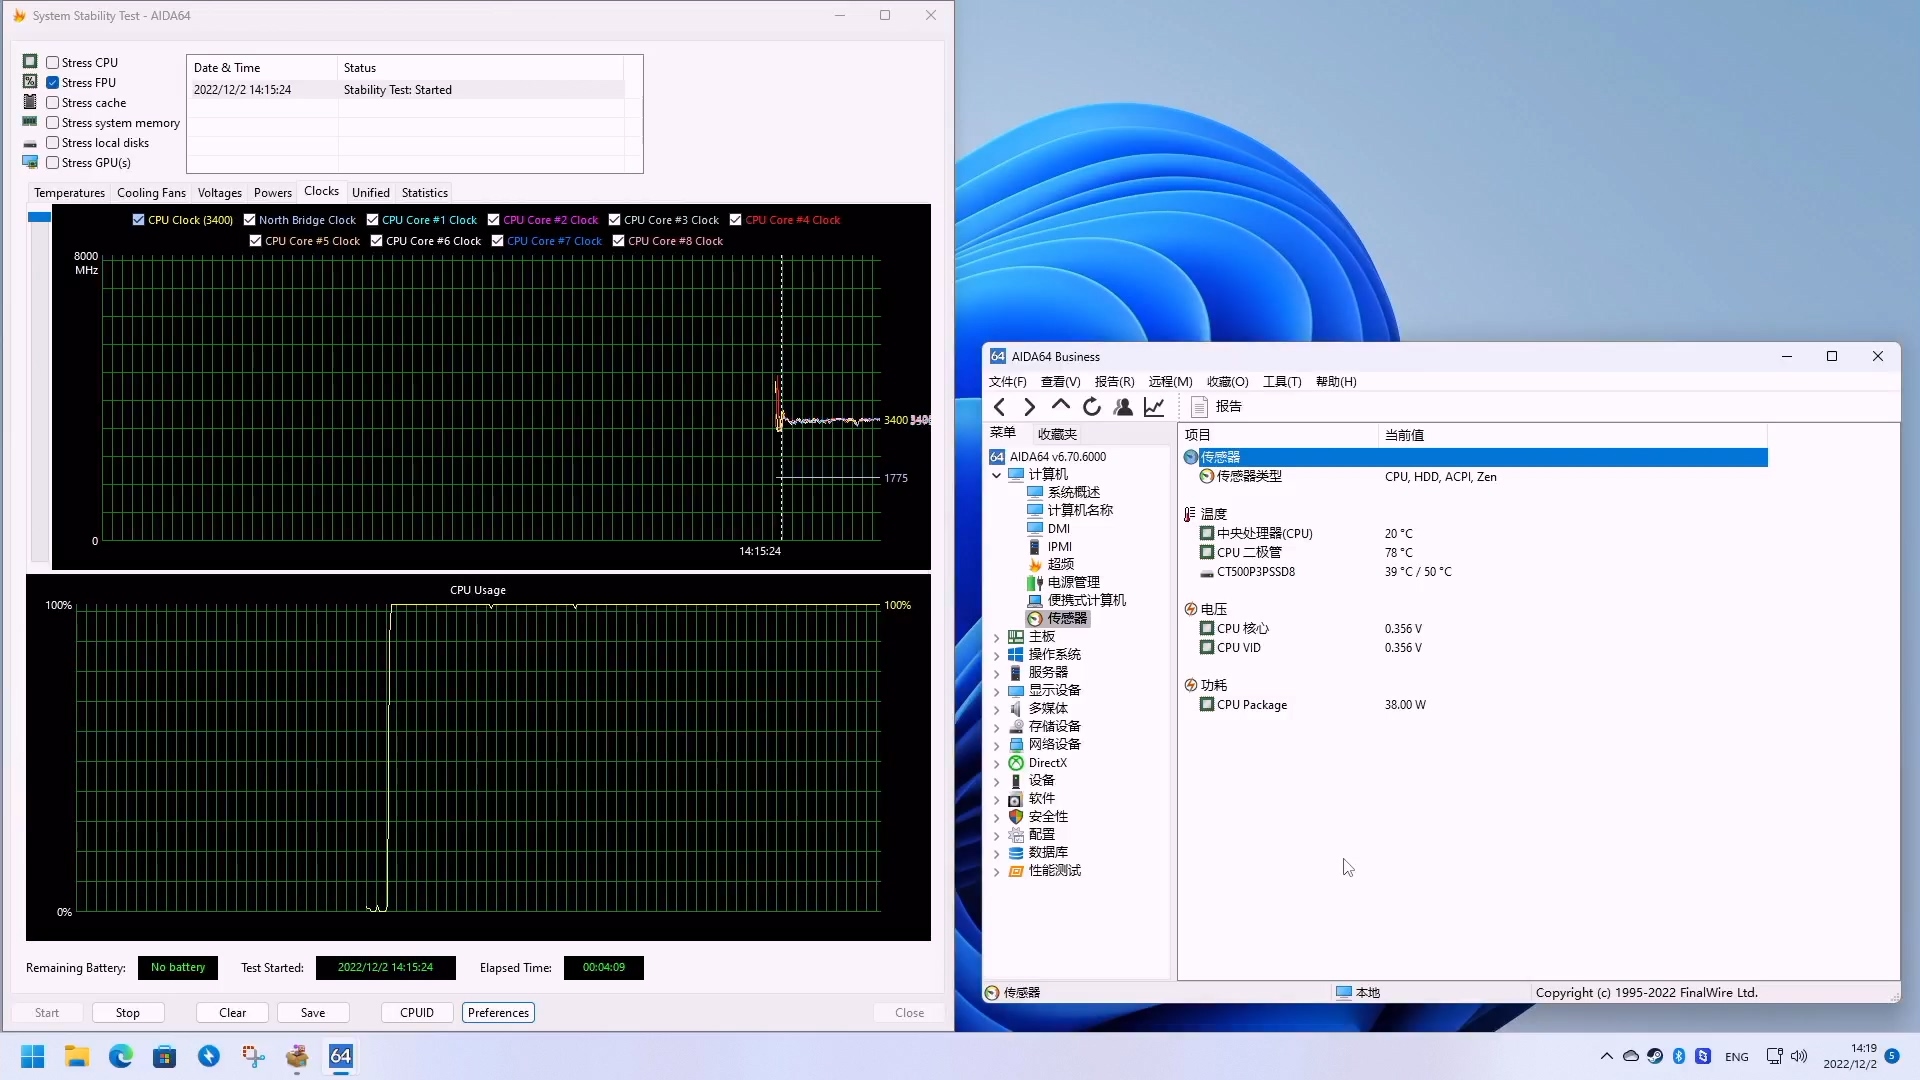Screen dimensions: 1920x1080
Task: Toggle the North Bridge Clock checkbox
Action: [250, 220]
